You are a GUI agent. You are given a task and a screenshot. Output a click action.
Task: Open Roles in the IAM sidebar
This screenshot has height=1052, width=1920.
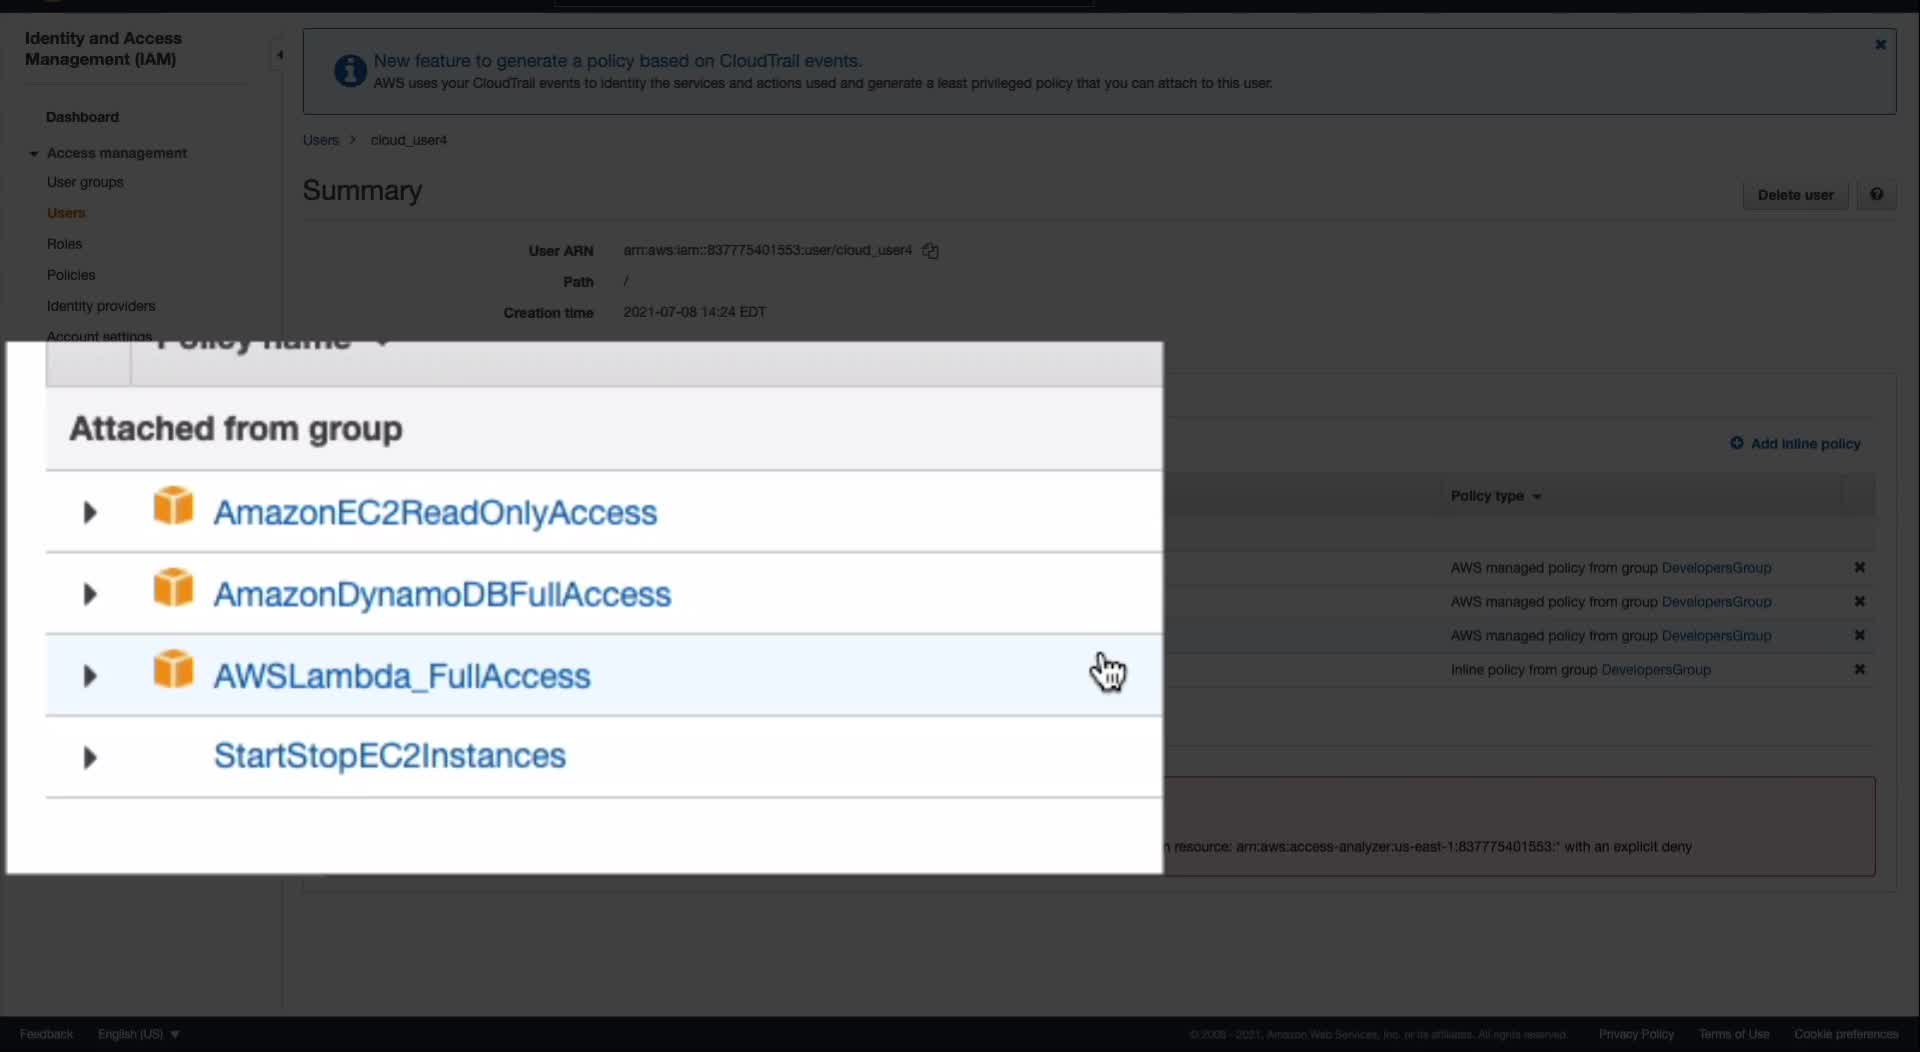(x=64, y=244)
